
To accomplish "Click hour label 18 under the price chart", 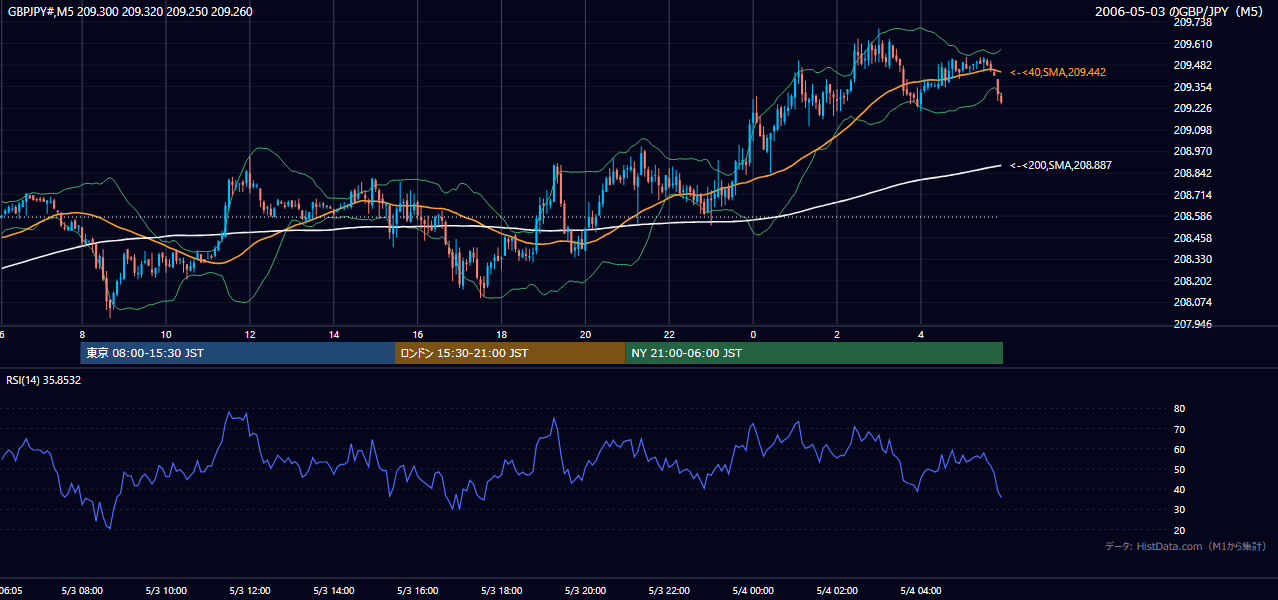I will click(x=502, y=335).
